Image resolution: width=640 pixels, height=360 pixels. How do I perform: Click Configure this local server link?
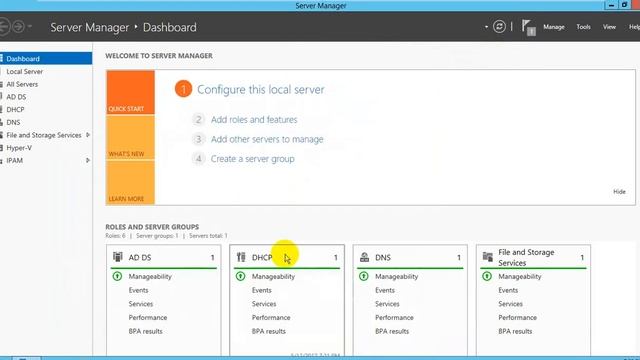pos(260,89)
